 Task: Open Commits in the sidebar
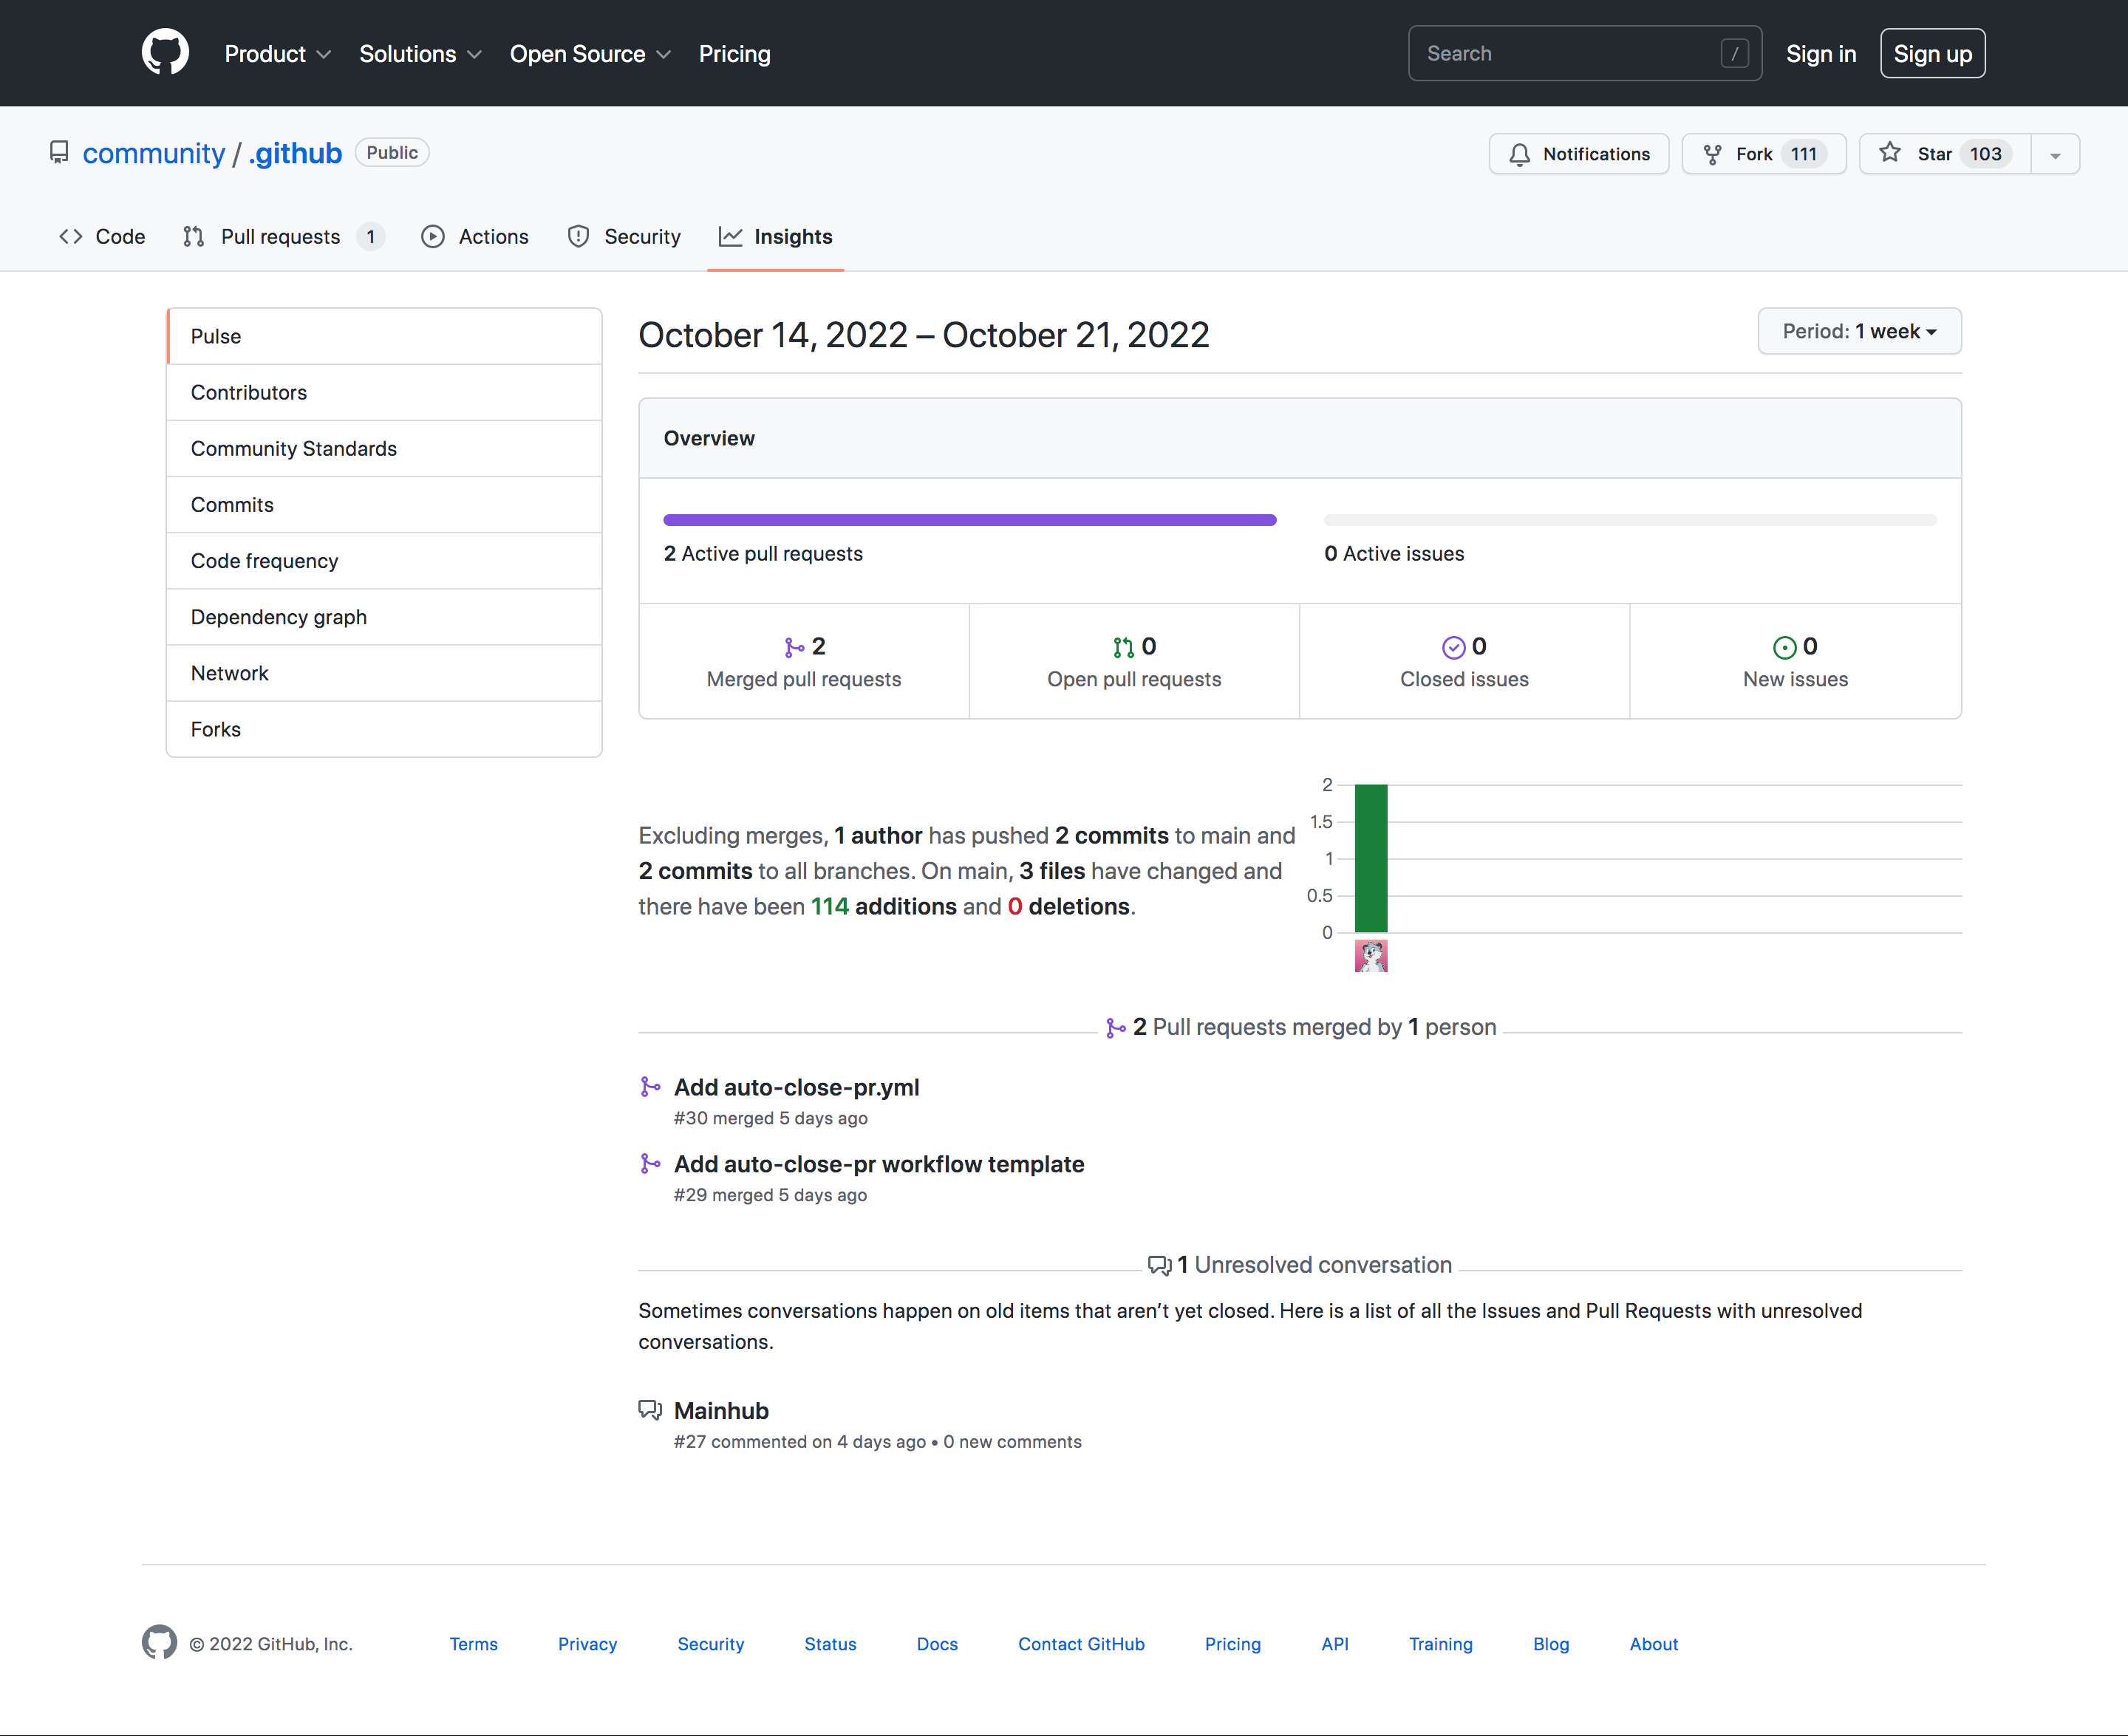point(384,504)
